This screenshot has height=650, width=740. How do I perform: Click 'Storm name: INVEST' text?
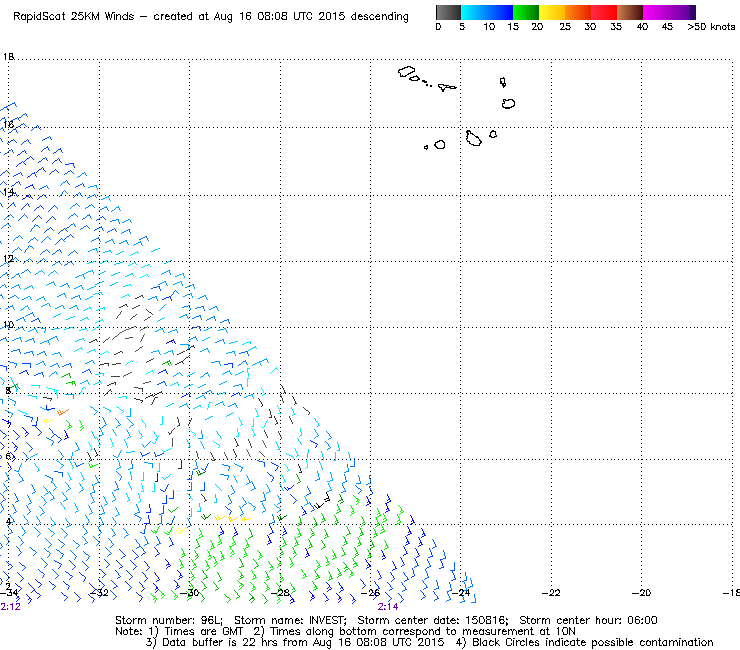click(x=290, y=620)
